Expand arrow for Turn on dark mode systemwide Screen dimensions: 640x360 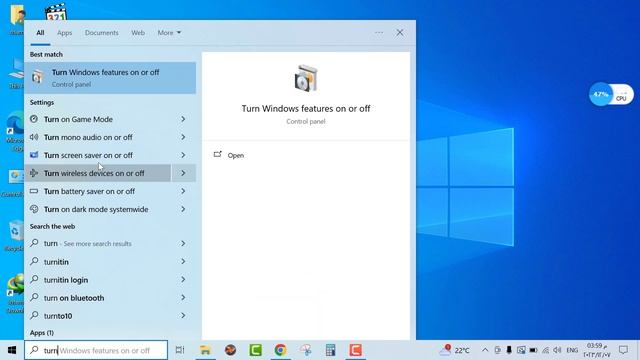(x=183, y=209)
